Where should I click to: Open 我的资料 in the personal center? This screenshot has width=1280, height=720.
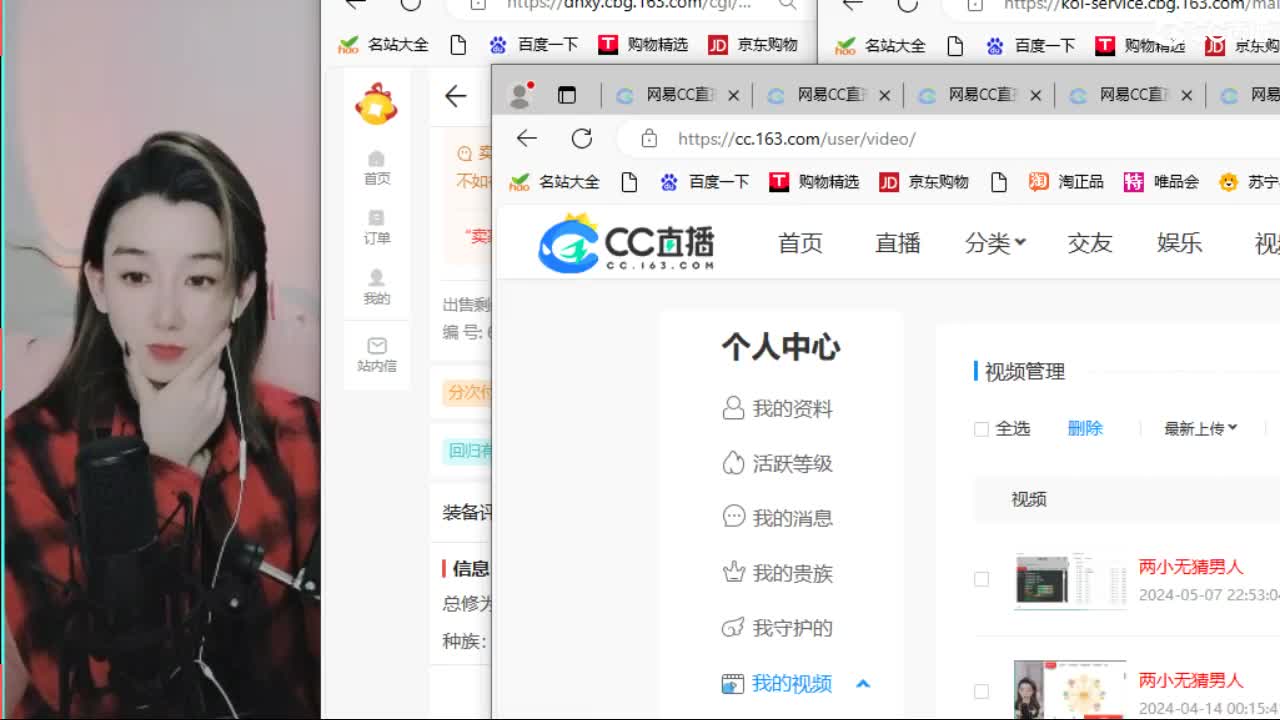point(777,408)
